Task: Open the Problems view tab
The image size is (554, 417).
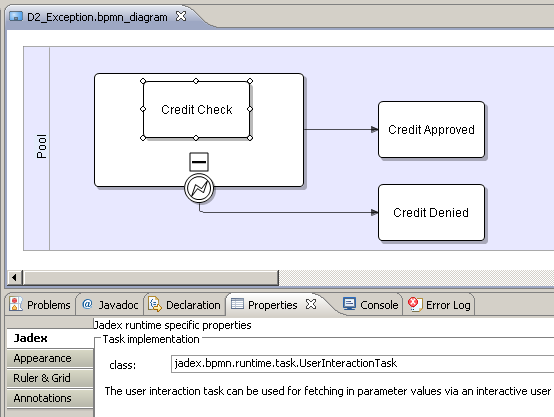Action: (x=40, y=305)
